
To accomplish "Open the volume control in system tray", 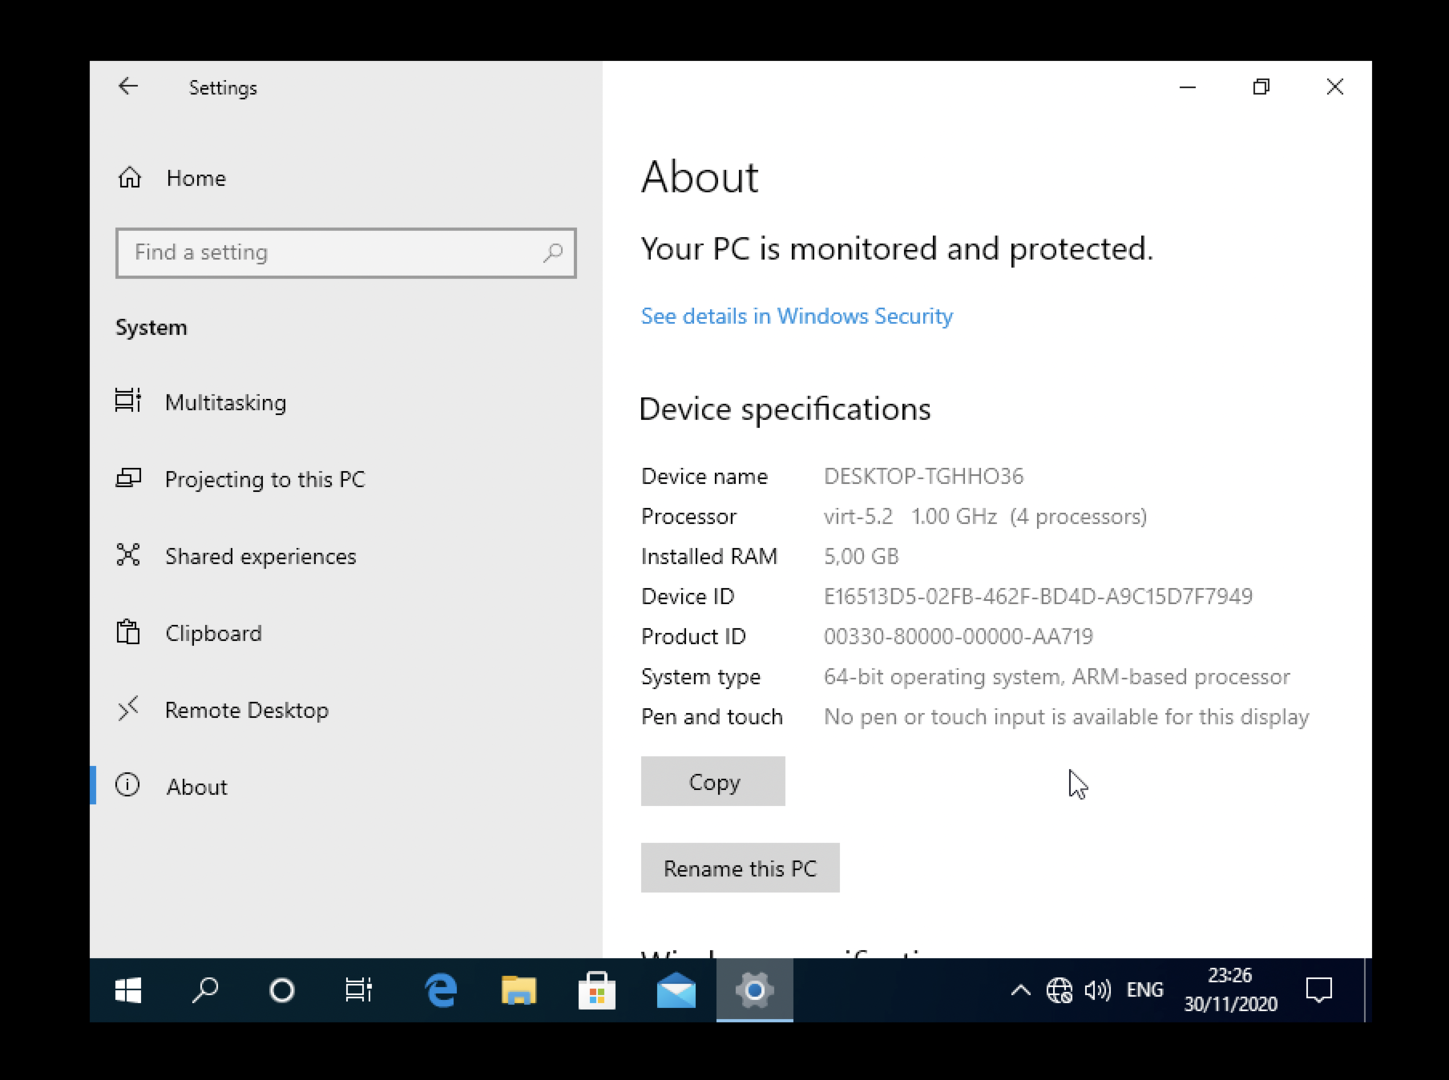I will (1097, 990).
